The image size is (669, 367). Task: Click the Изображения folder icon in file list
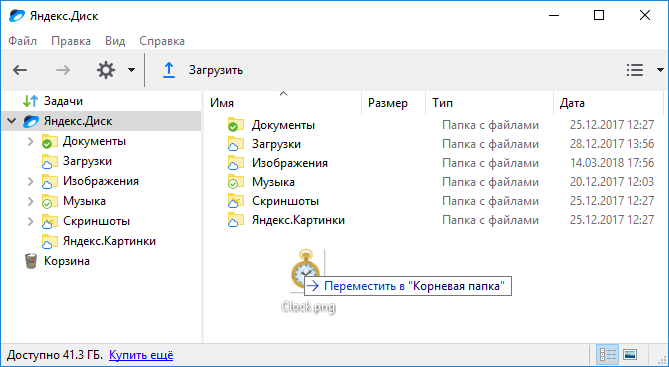(x=236, y=163)
